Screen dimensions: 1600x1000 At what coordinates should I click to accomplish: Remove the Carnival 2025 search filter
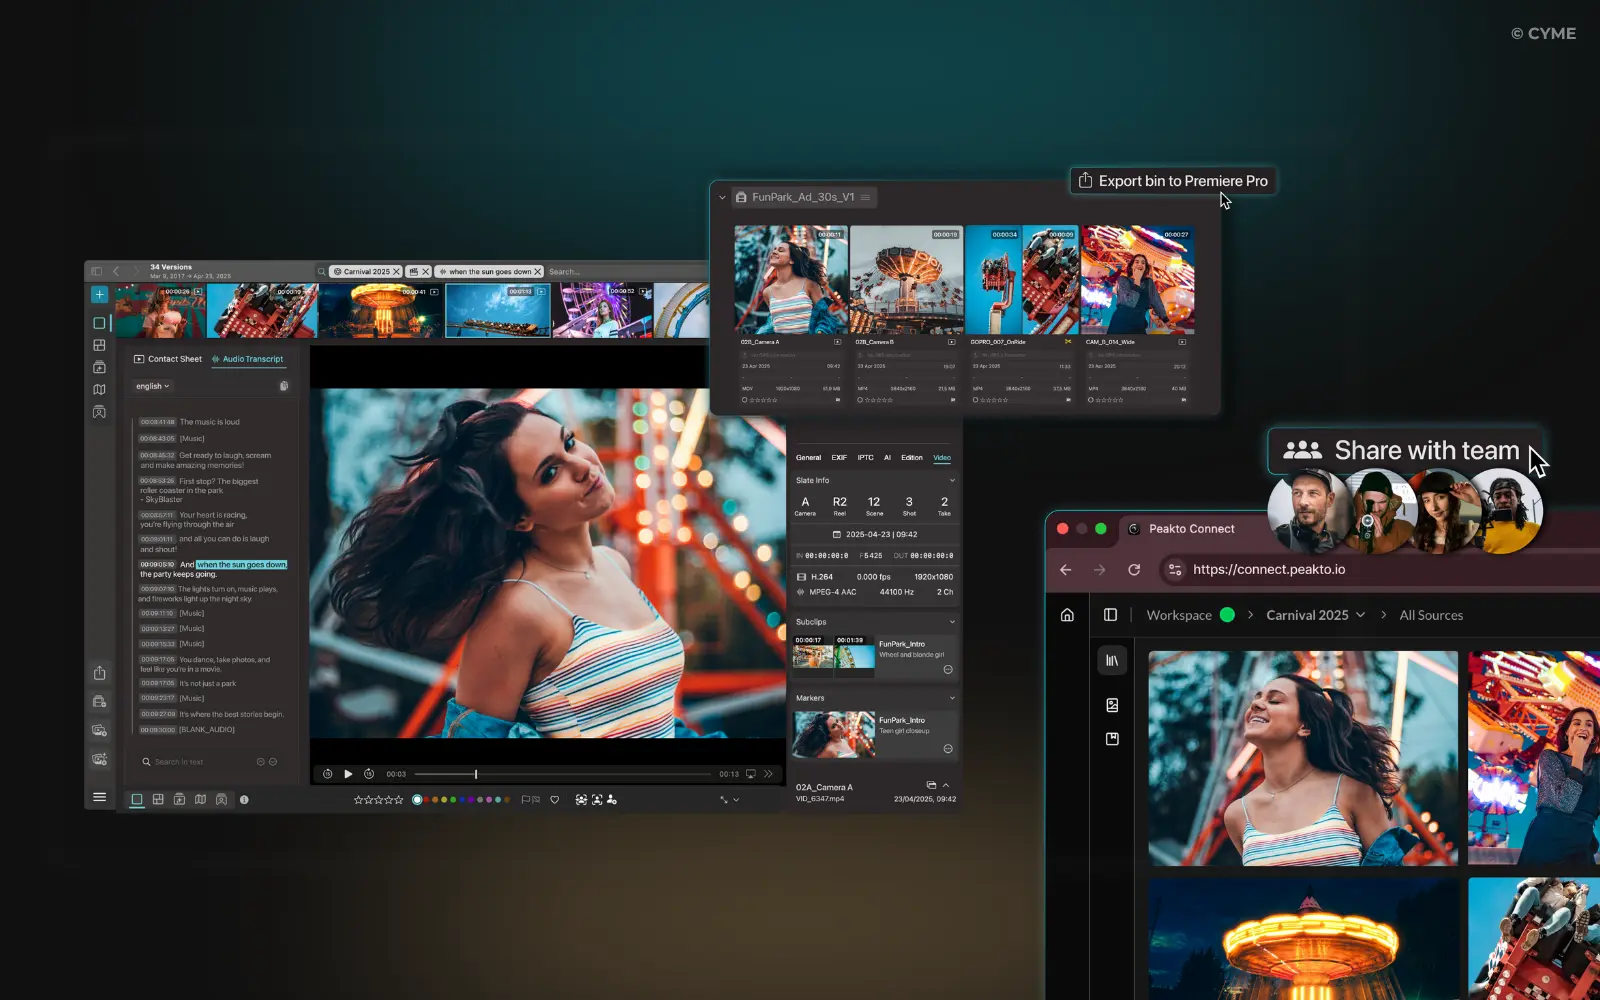pos(396,272)
